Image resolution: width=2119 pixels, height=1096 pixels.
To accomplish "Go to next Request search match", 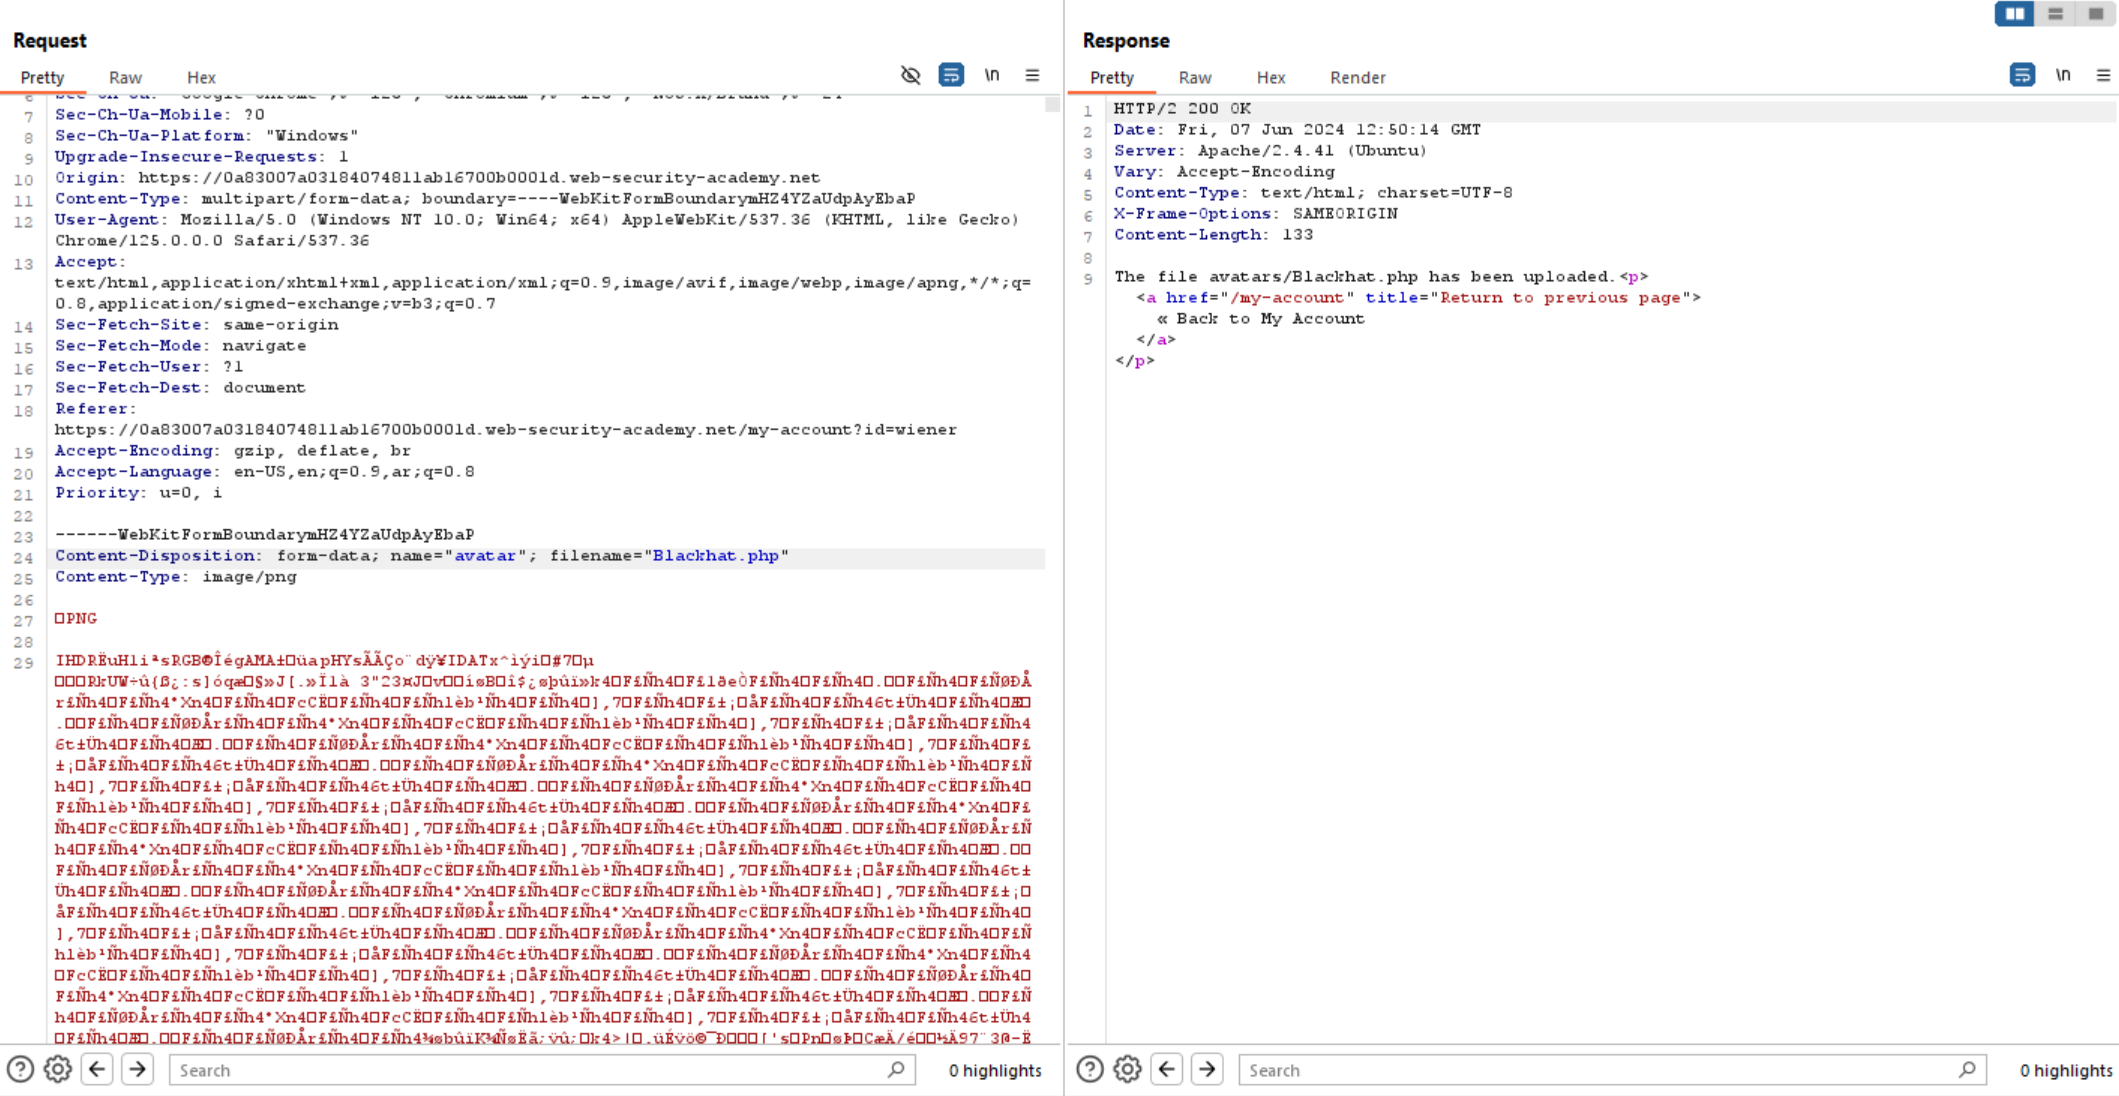I will [137, 1069].
